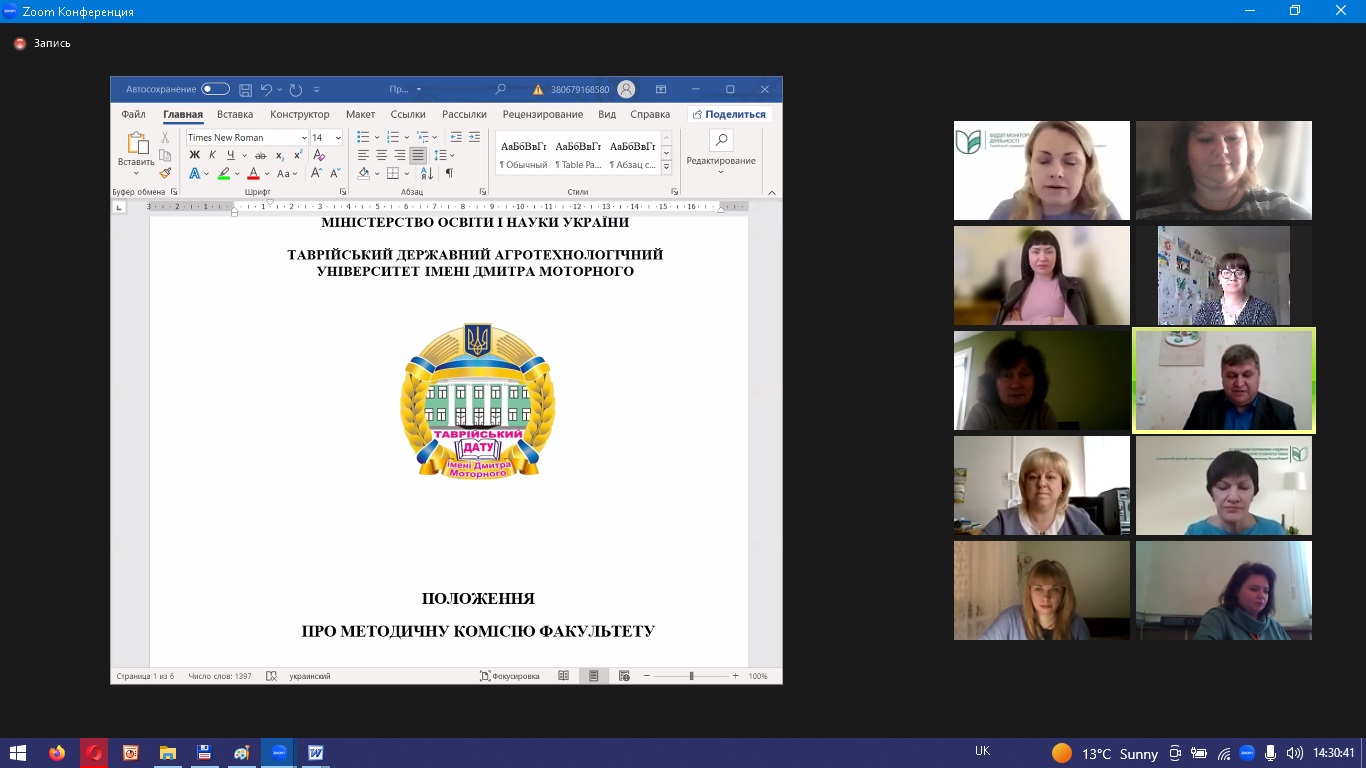Open Firefox from the taskbar
The height and width of the screenshot is (768, 1366).
click(56, 753)
